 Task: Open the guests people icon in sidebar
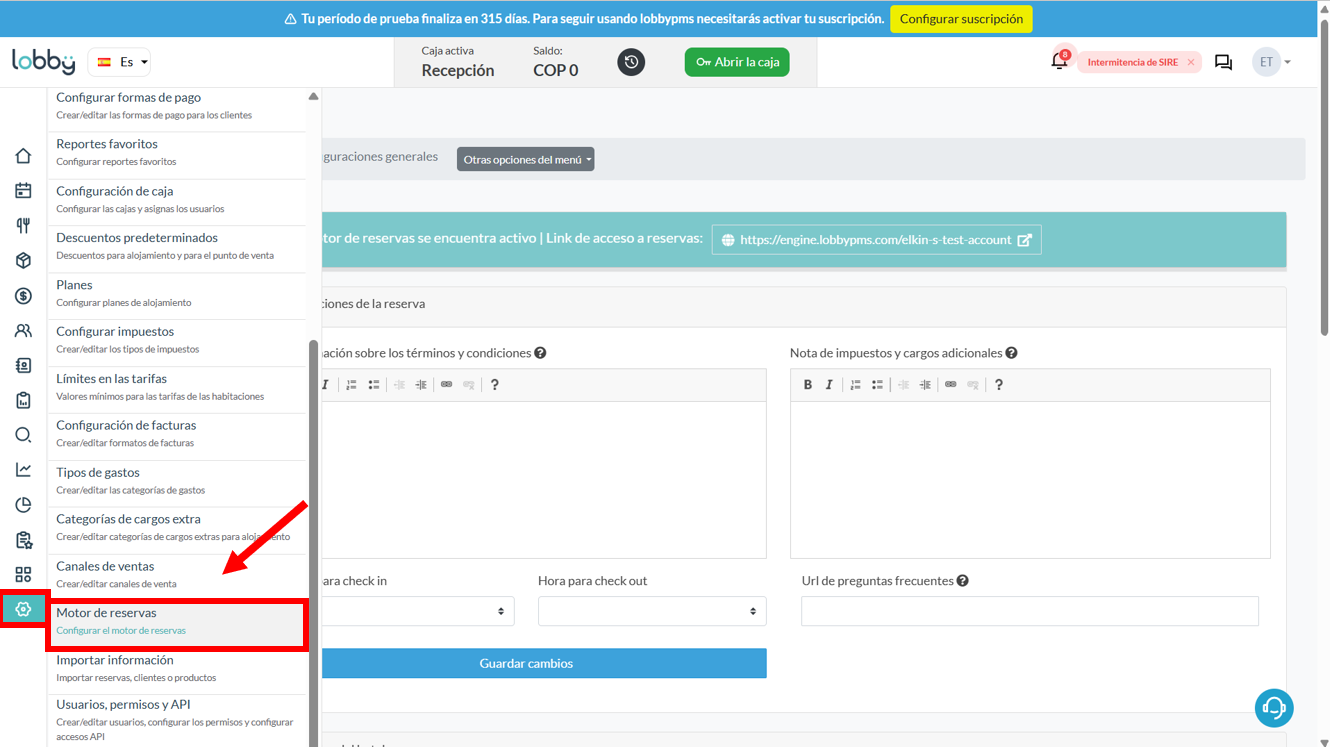point(23,331)
